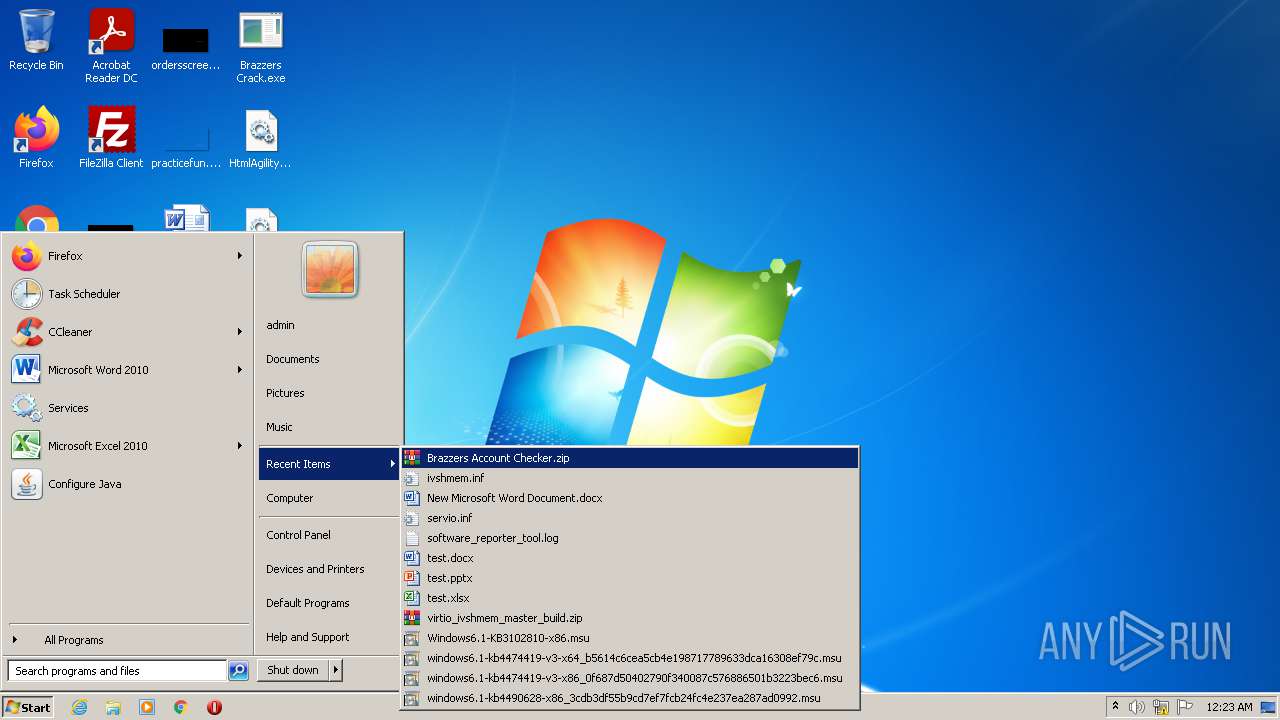This screenshot has height=720, width=1280.
Task: Click the Start button
Action: [x=28, y=707]
